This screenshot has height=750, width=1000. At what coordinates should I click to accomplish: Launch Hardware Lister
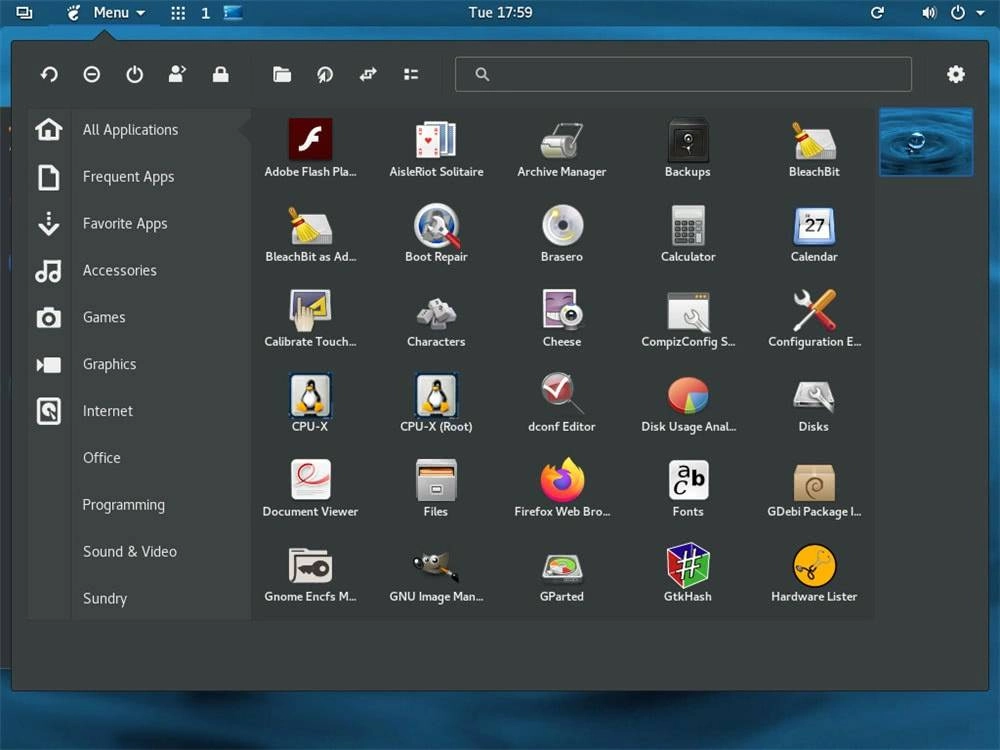(814, 573)
